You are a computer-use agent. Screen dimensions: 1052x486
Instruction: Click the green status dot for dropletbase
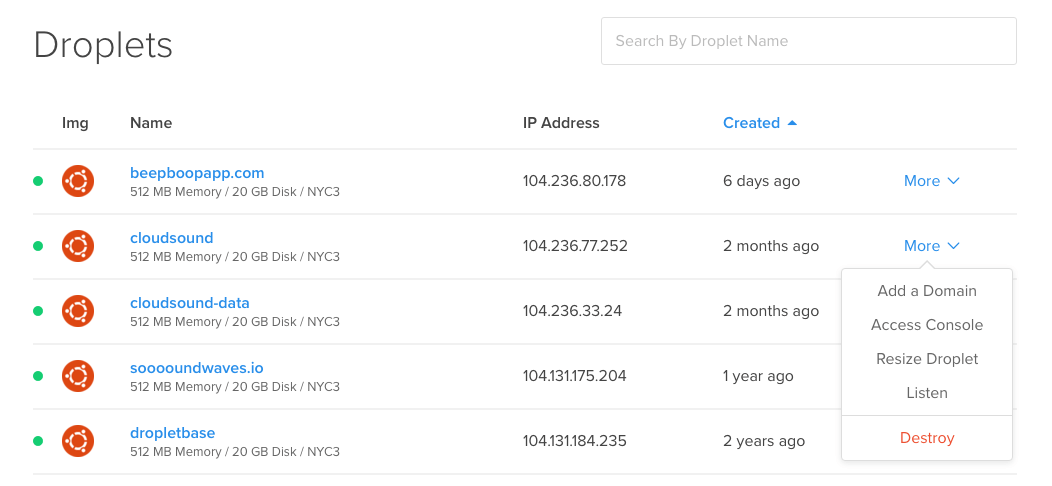(38, 441)
